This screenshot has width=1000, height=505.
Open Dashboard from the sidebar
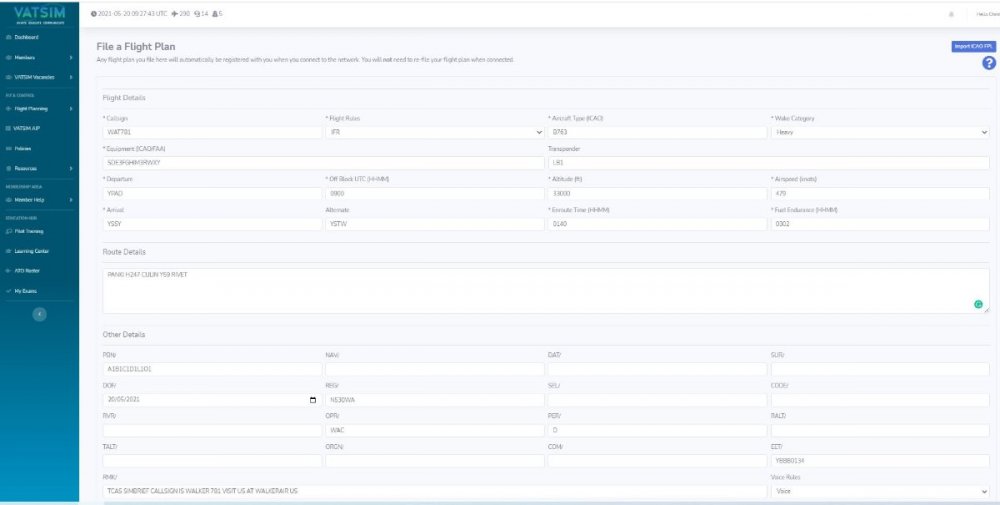click(x=29, y=37)
